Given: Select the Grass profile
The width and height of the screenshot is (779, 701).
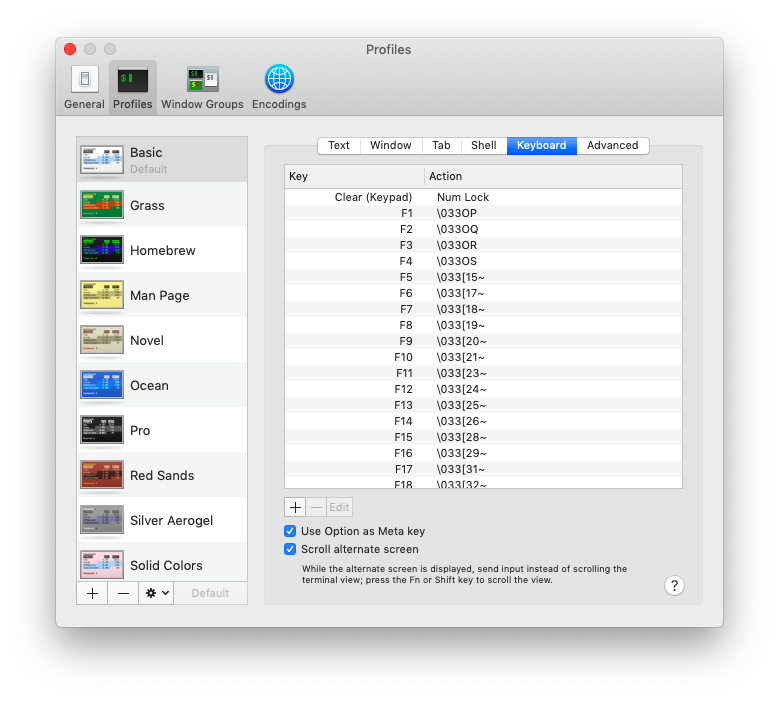Looking at the screenshot, I should point(162,205).
